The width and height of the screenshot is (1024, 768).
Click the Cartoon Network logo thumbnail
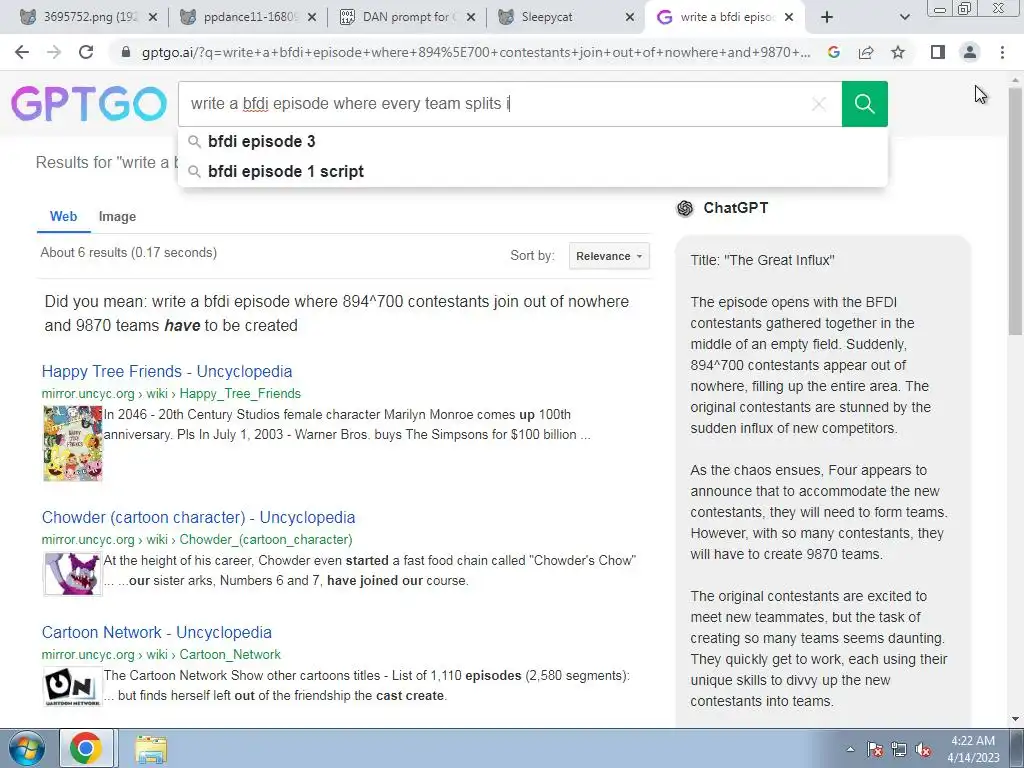72,686
